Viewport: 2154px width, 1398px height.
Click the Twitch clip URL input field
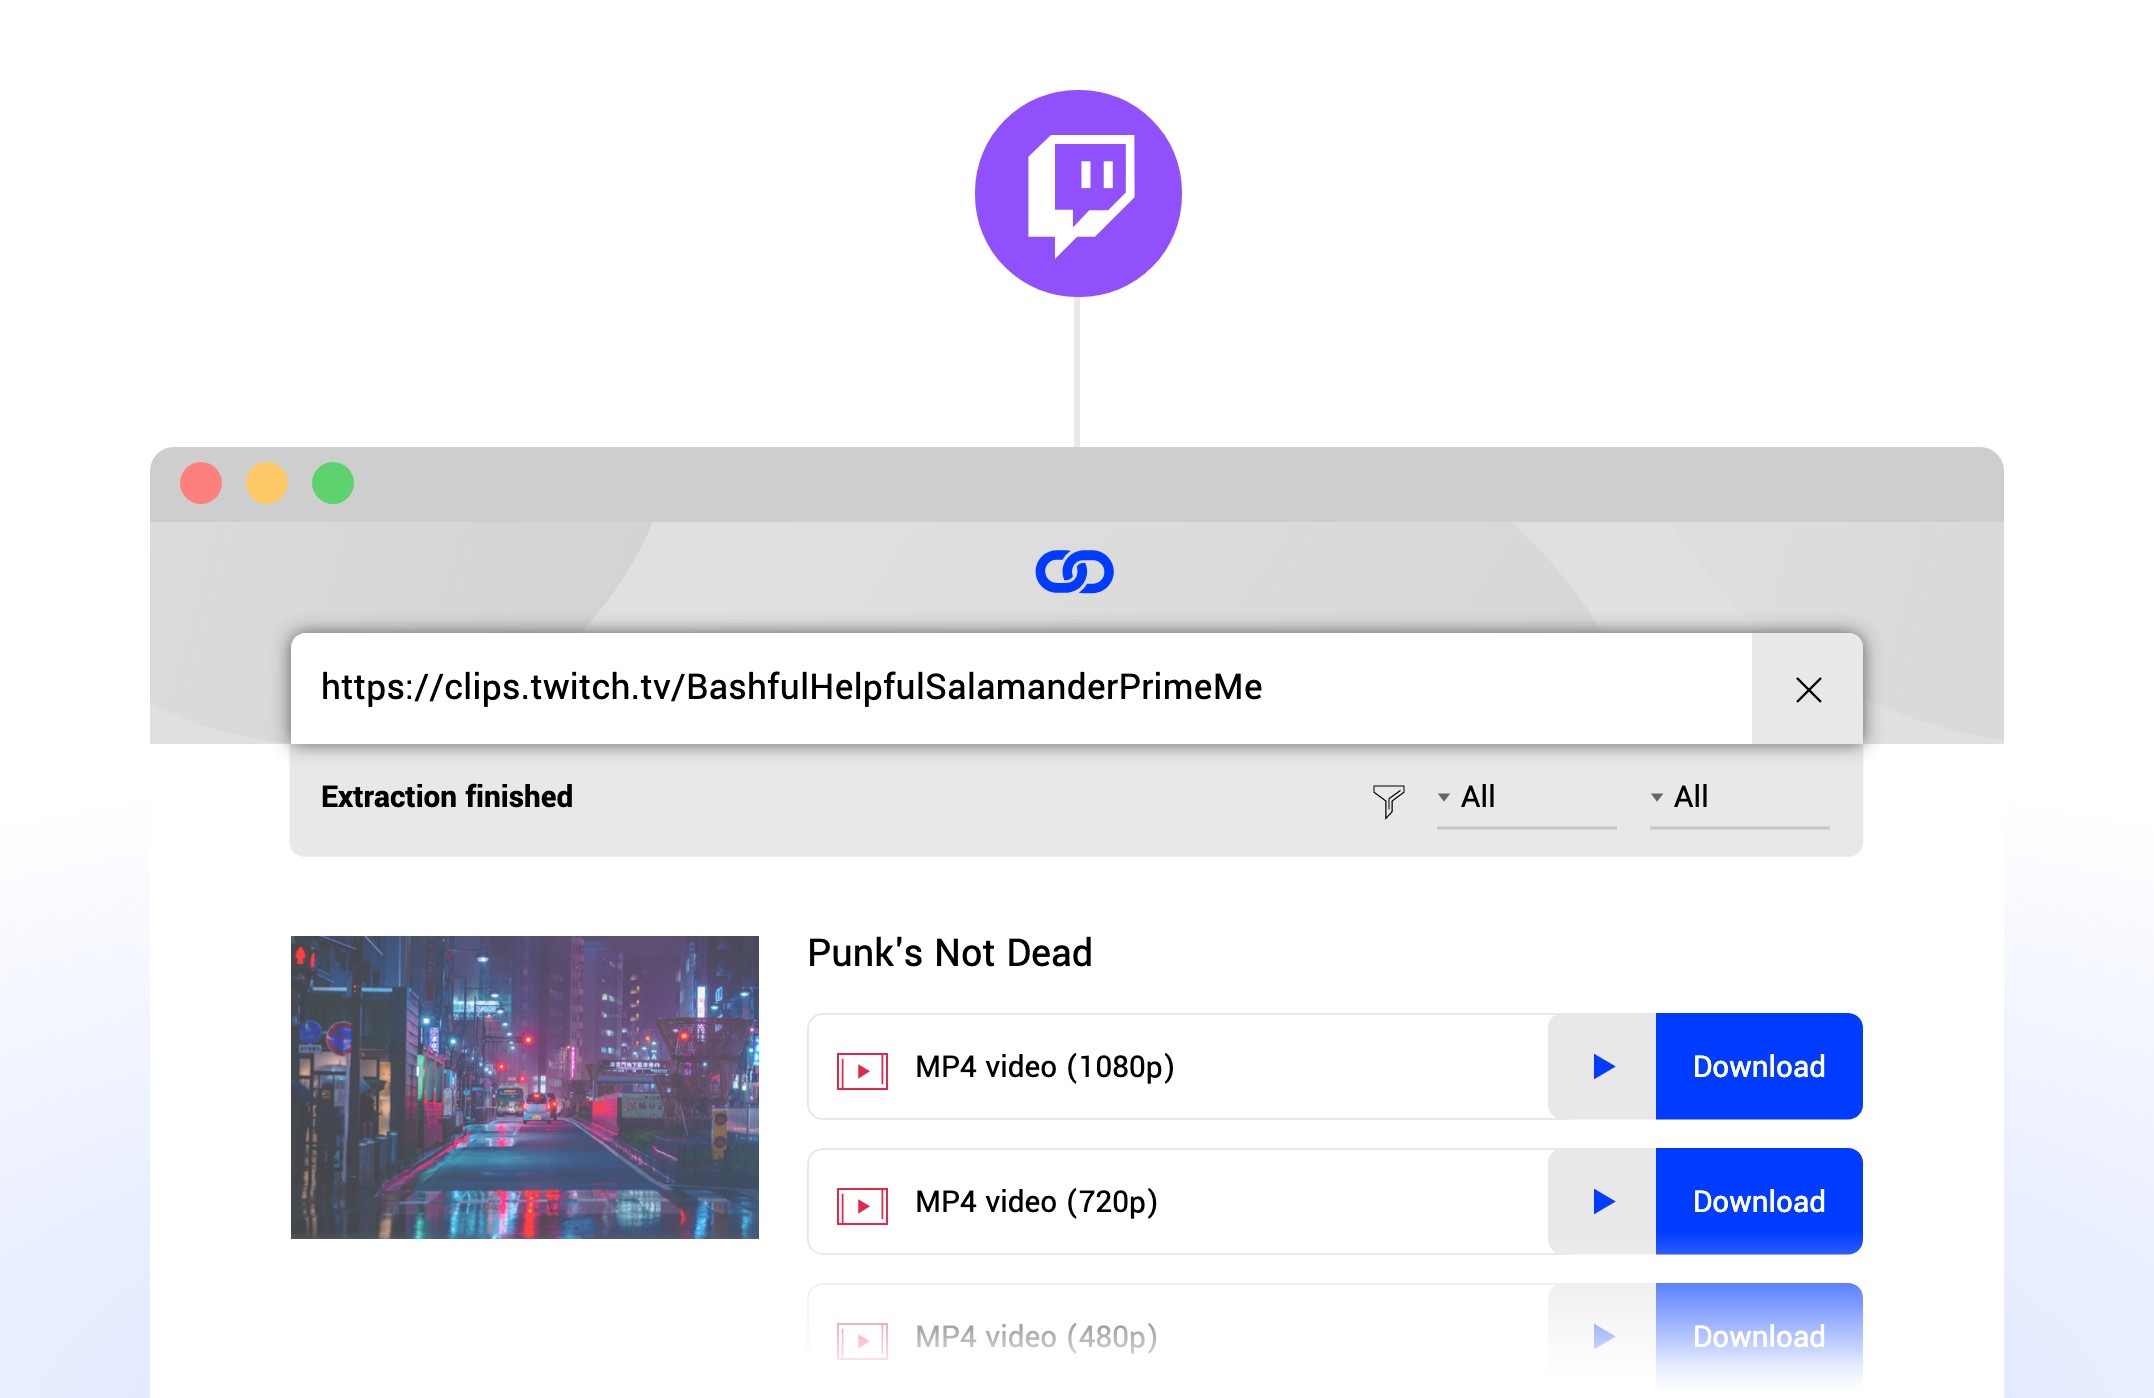[1021, 689]
